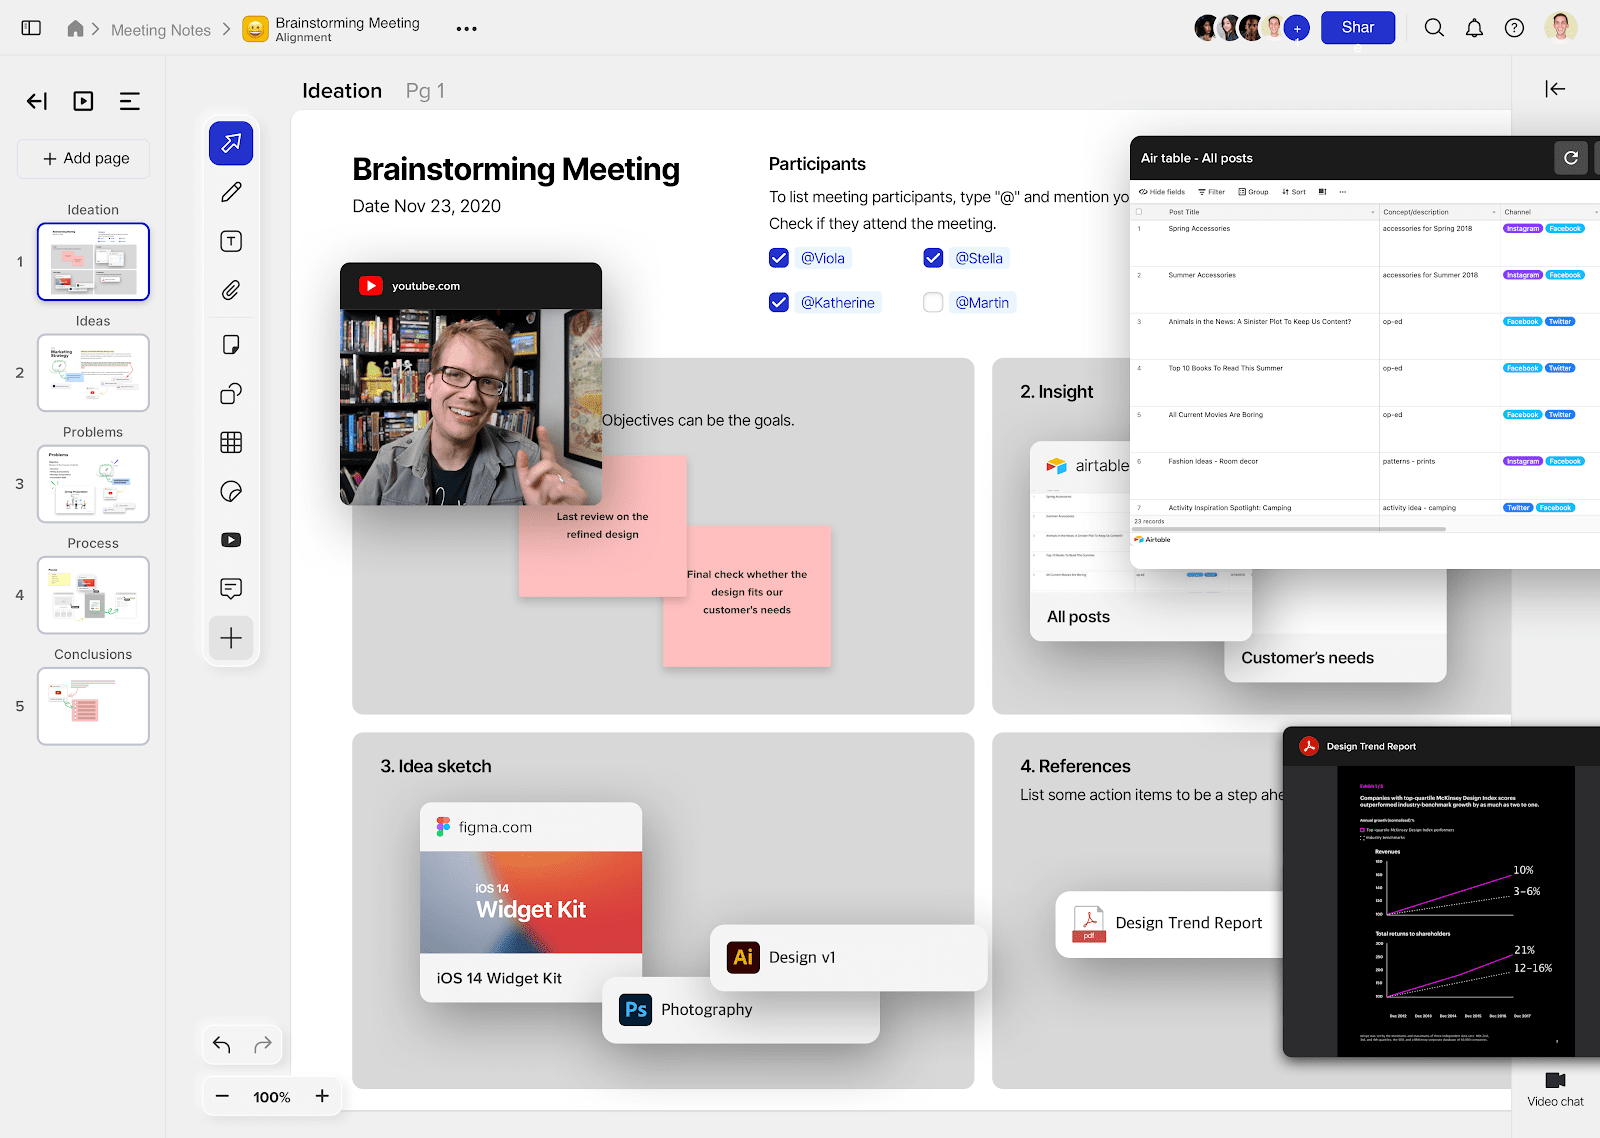Open the row height icon in Airtable toolbar
This screenshot has width=1600, height=1138.
tap(1322, 192)
